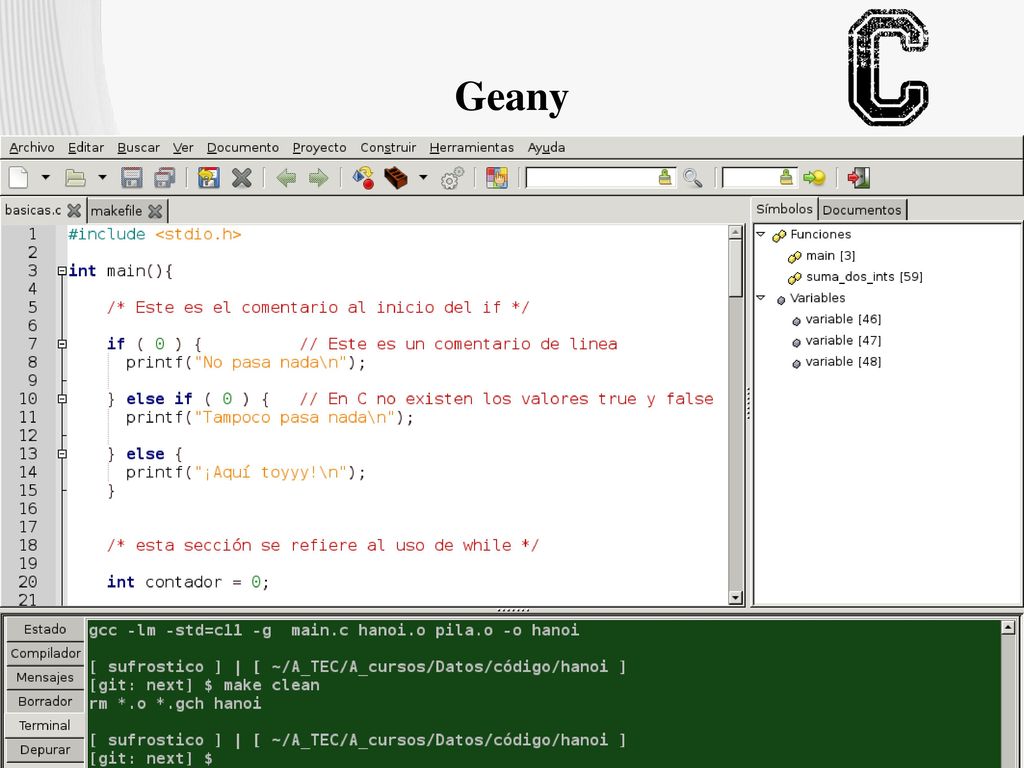
Task: Open the recent files dropdown arrow
Action: pyautogui.click(x=102, y=177)
